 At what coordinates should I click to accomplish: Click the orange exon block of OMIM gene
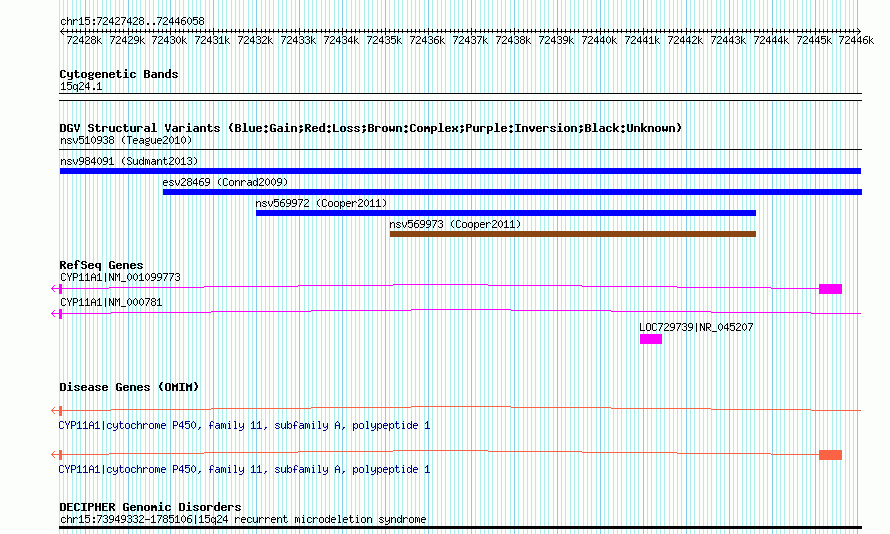pos(830,455)
